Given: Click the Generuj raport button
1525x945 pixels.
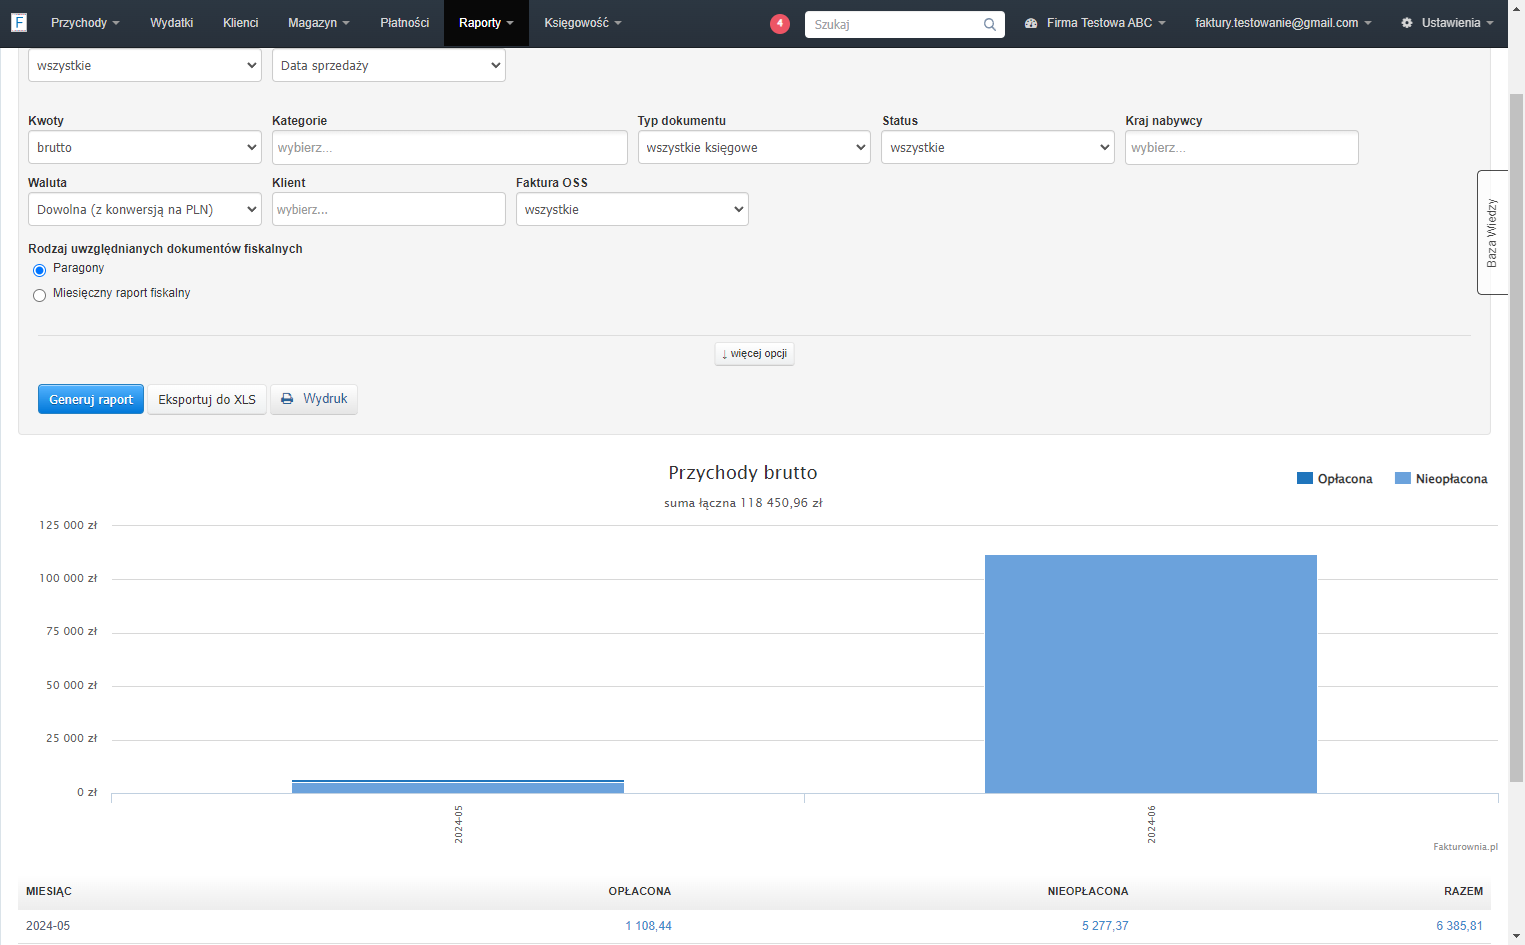Looking at the screenshot, I should tap(91, 399).
